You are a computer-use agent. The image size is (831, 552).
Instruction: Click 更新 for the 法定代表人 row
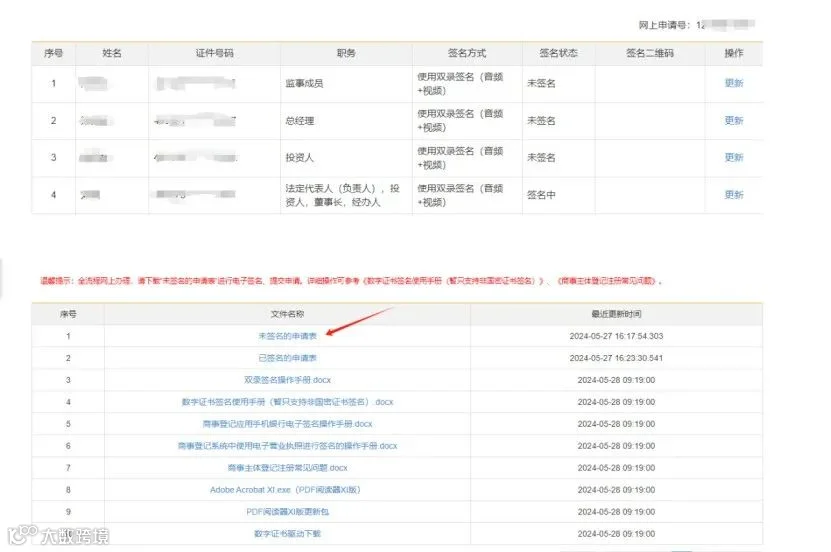[734, 195]
